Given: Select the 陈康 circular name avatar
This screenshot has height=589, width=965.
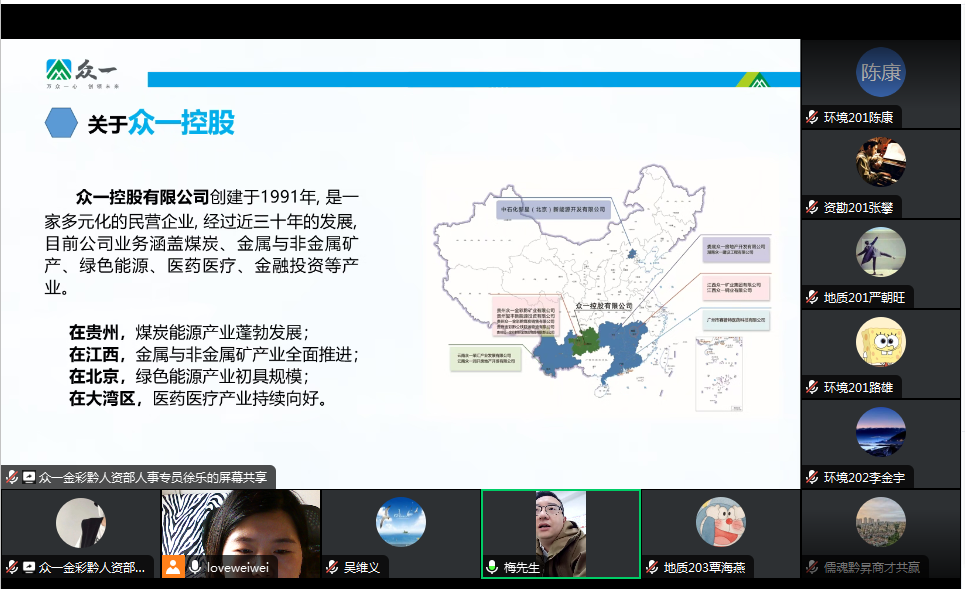Looking at the screenshot, I should (x=880, y=72).
